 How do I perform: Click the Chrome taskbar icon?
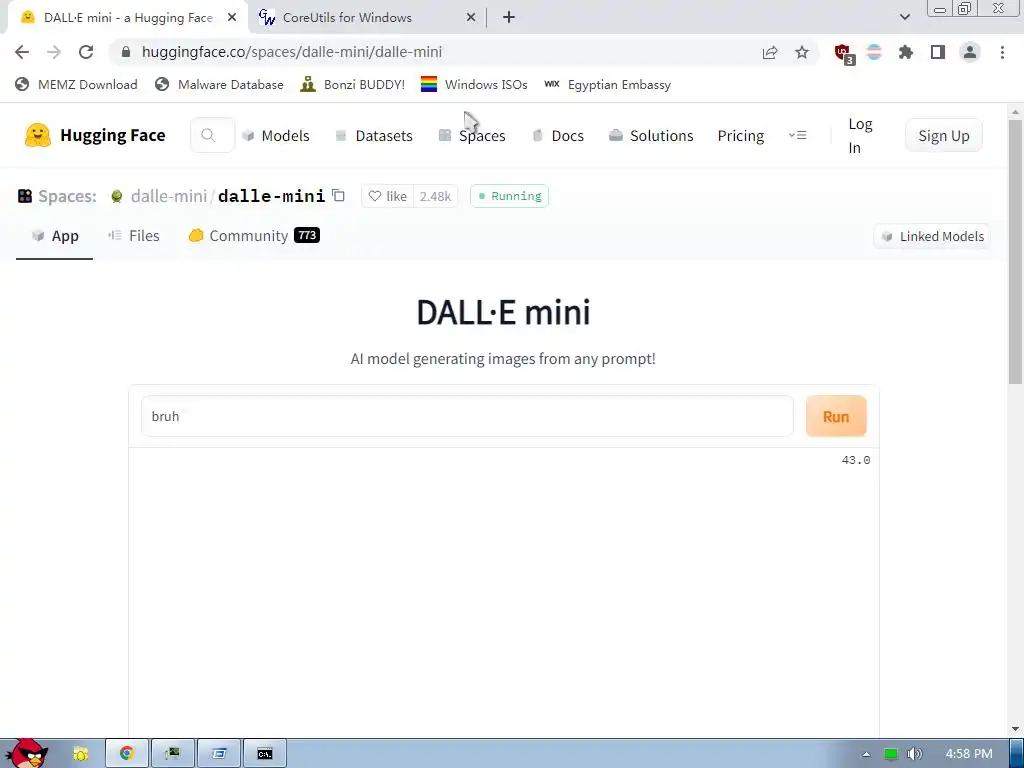[x=127, y=754]
